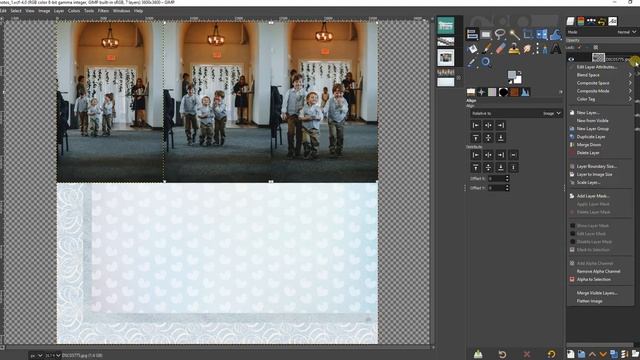Screen dimensions: 640x360
Task: Toggle visibility eye of top layer
Action: click(571, 59)
